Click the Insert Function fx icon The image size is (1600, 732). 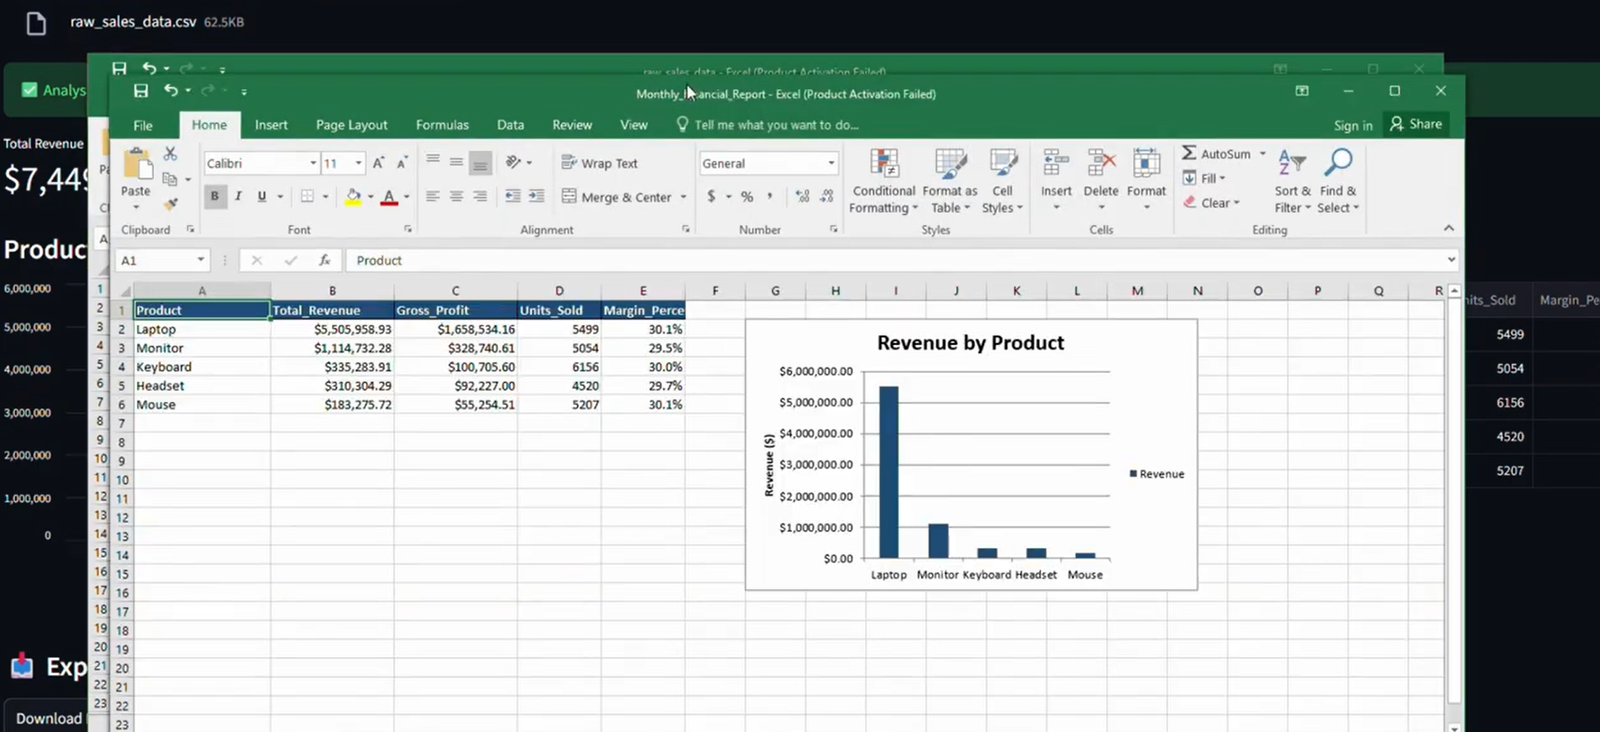pos(325,260)
